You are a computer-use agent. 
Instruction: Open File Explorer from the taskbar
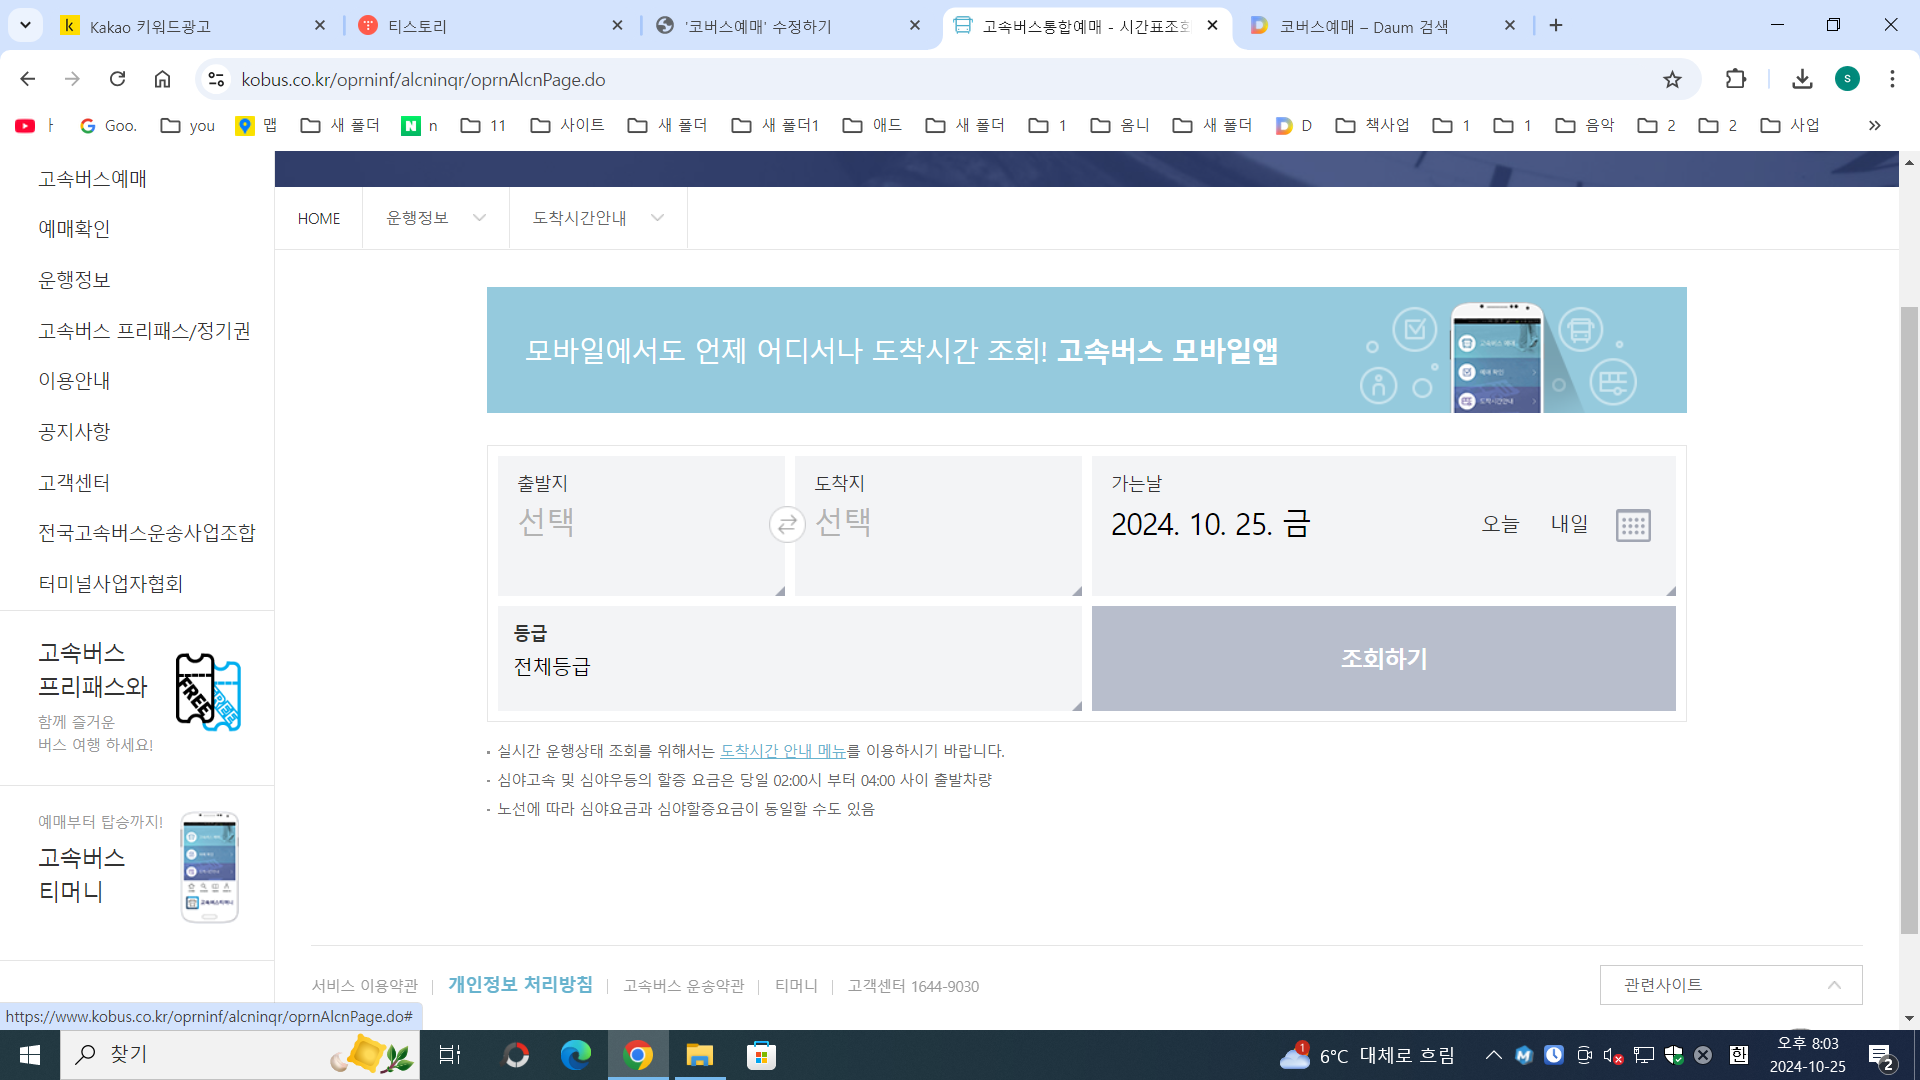pos(699,1055)
